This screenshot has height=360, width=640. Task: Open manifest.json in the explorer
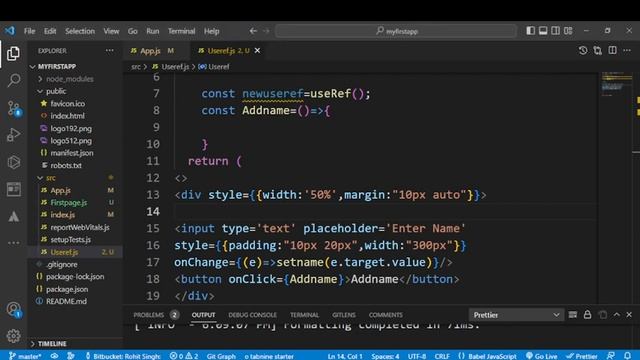72,153
